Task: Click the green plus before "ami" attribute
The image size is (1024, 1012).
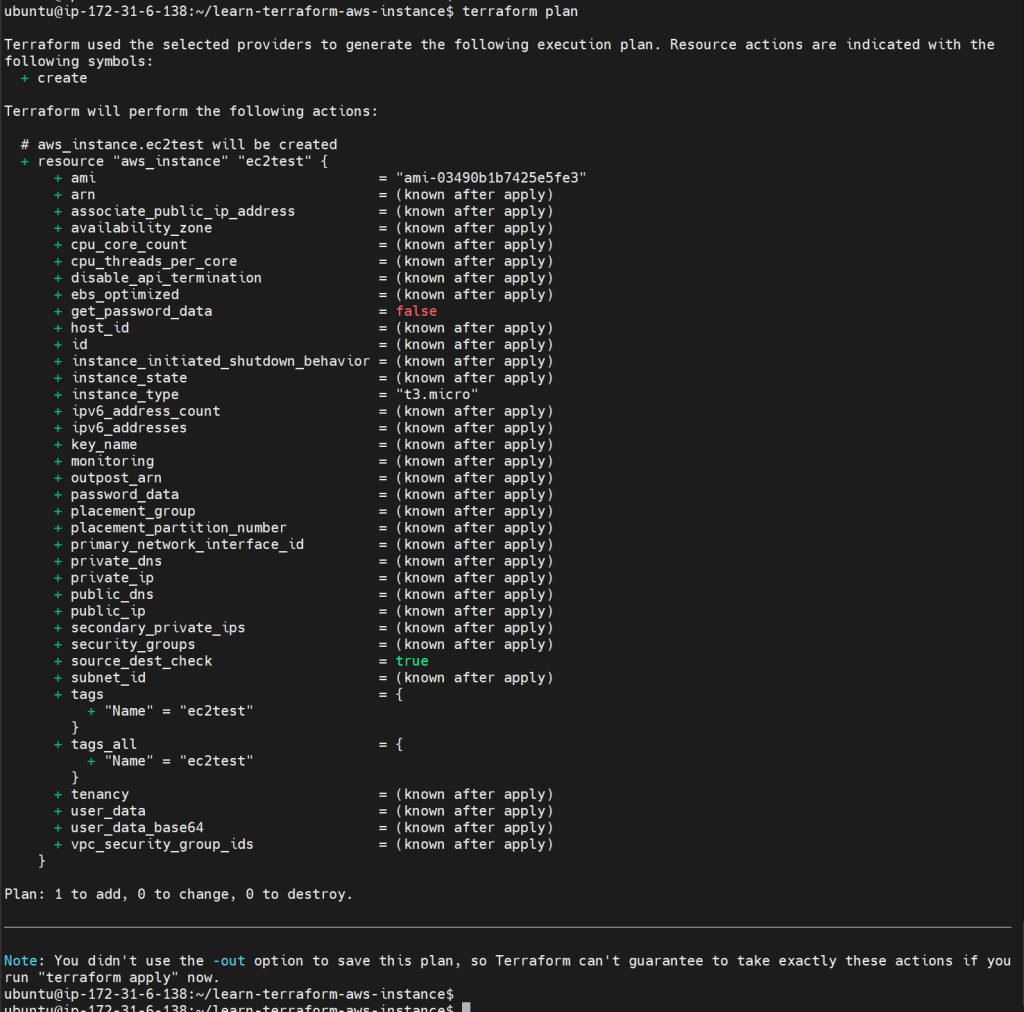Action: (x=58, y=178)
